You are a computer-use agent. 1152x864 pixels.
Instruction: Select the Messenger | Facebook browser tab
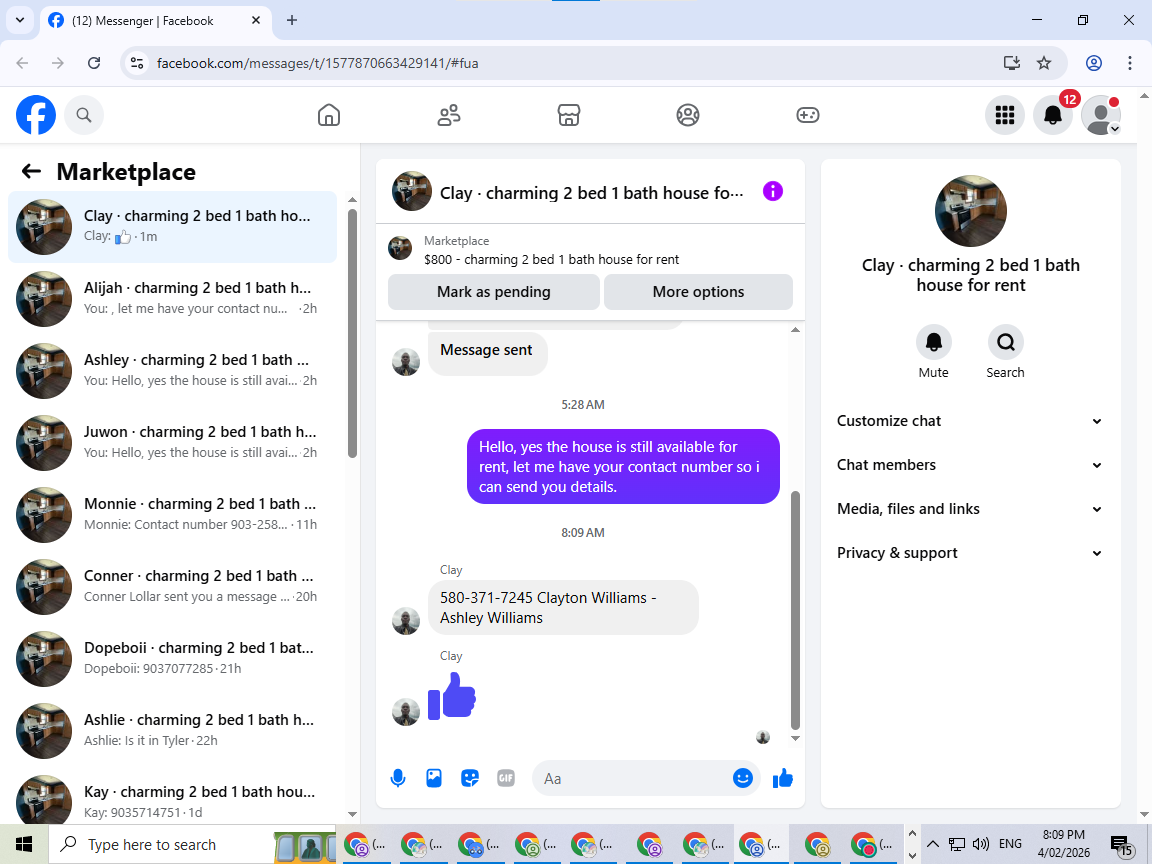[x=154, y=21]
